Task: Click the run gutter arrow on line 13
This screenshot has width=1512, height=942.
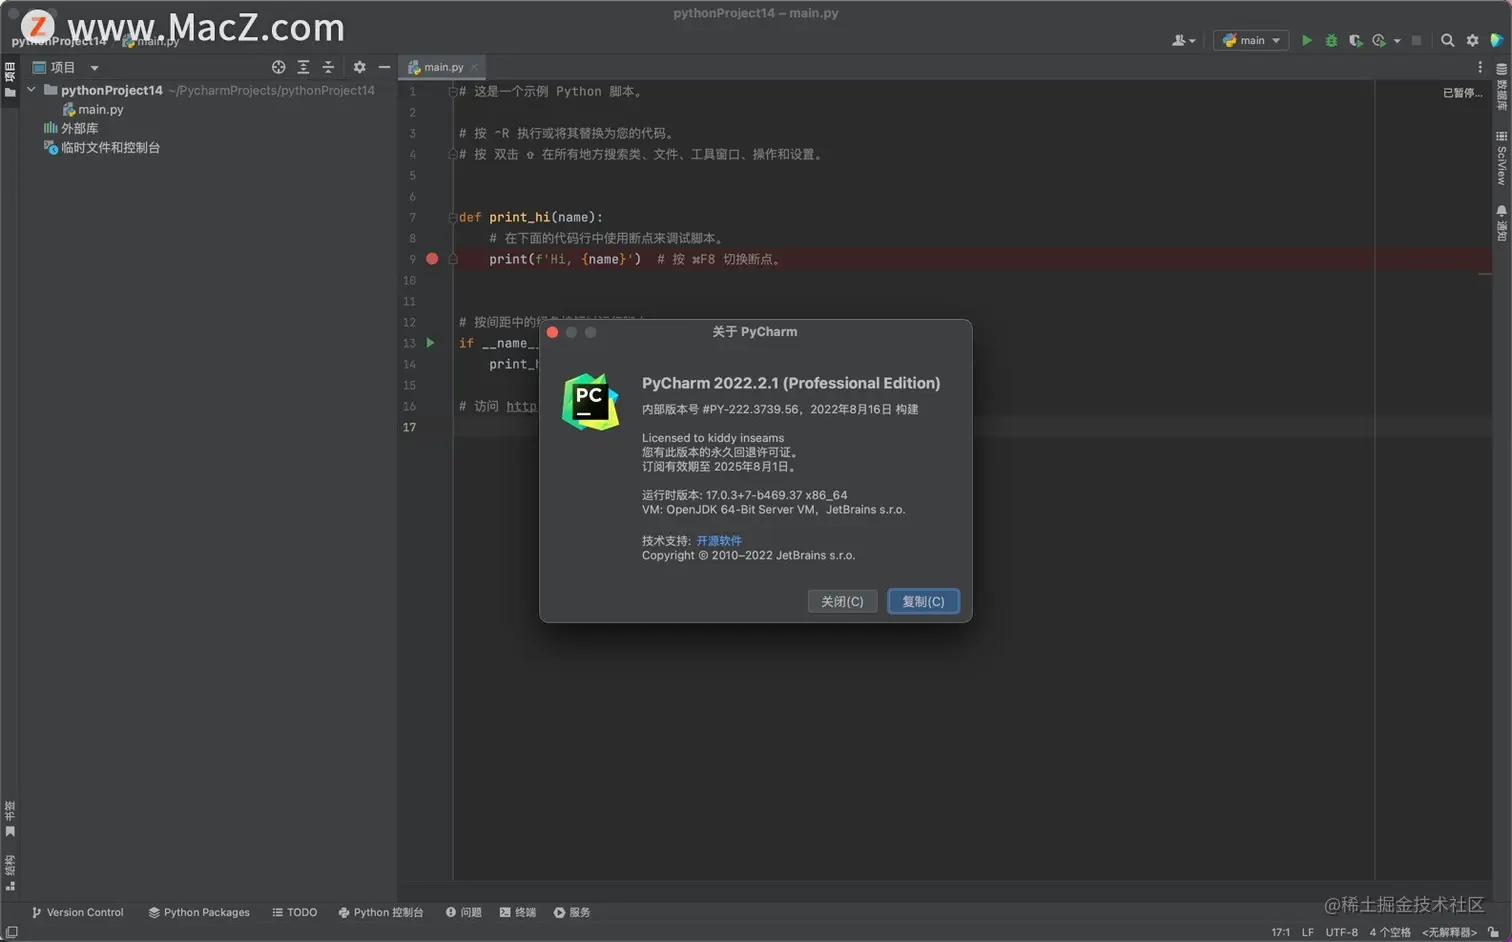Action: 431,343
